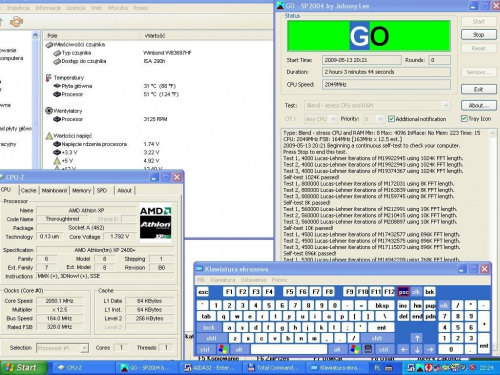500x375 pixels.
Task: Toggle the slk key on on-screen keyboard
Action: tap(416, 292)
